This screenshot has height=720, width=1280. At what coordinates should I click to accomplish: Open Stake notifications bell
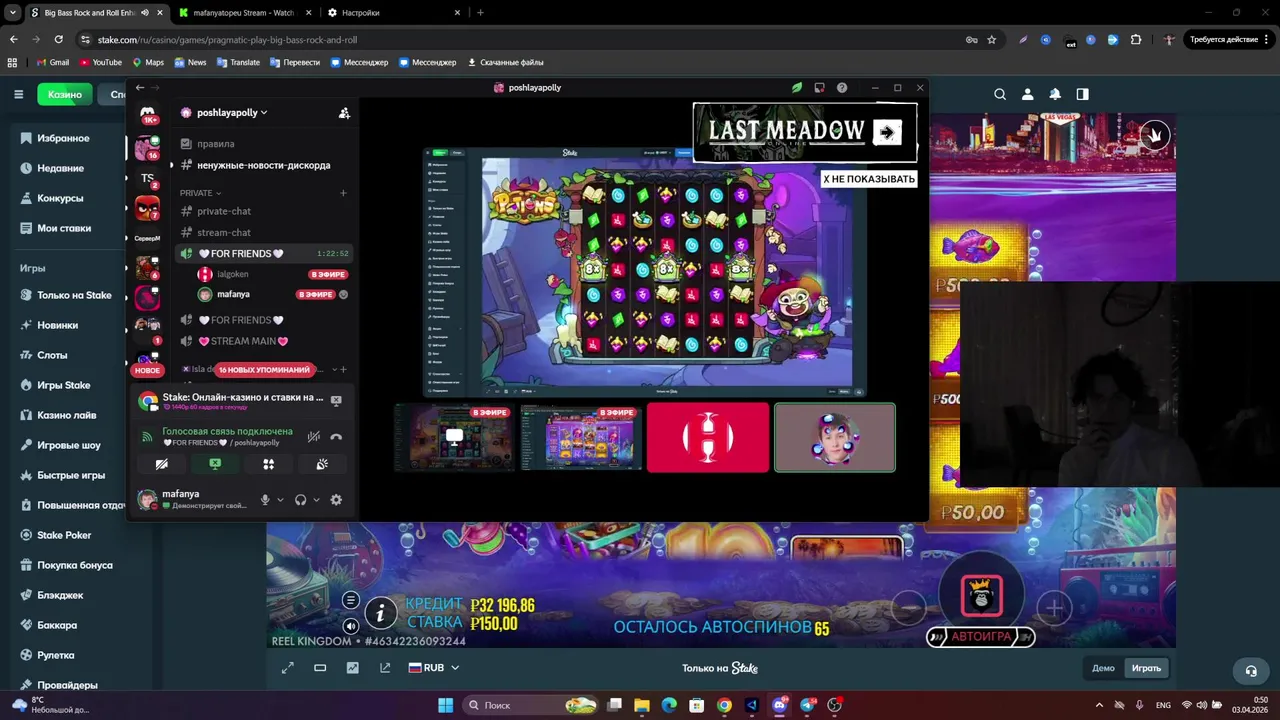pos(1055,94)
